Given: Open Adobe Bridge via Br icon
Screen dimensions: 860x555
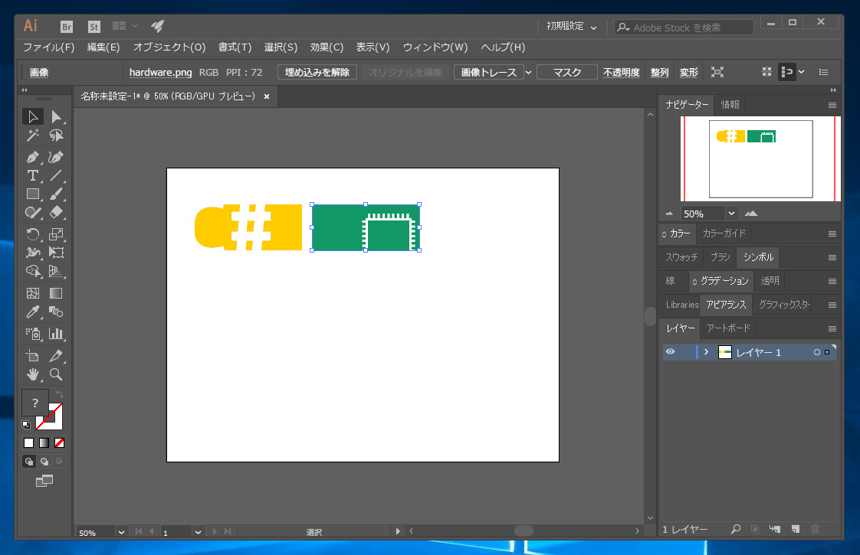Looking at the screenshot, I should [66, 26].
